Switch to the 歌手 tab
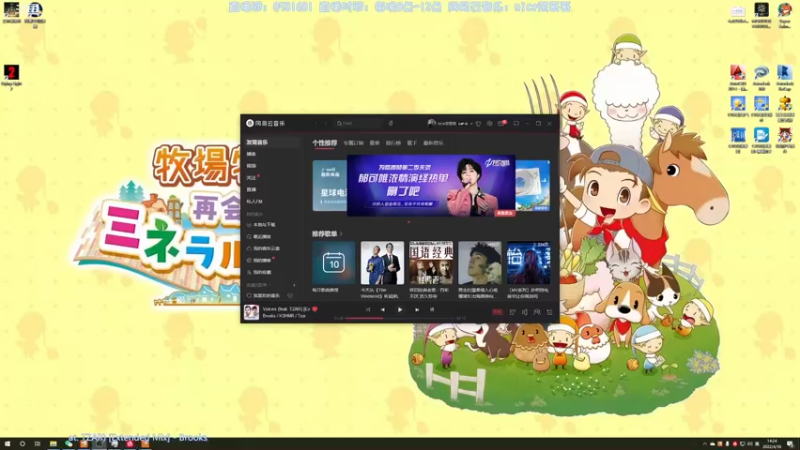Image resolution: width=800 pixels, height=450 pixels. pyautogui.click(x=412, y=143)
